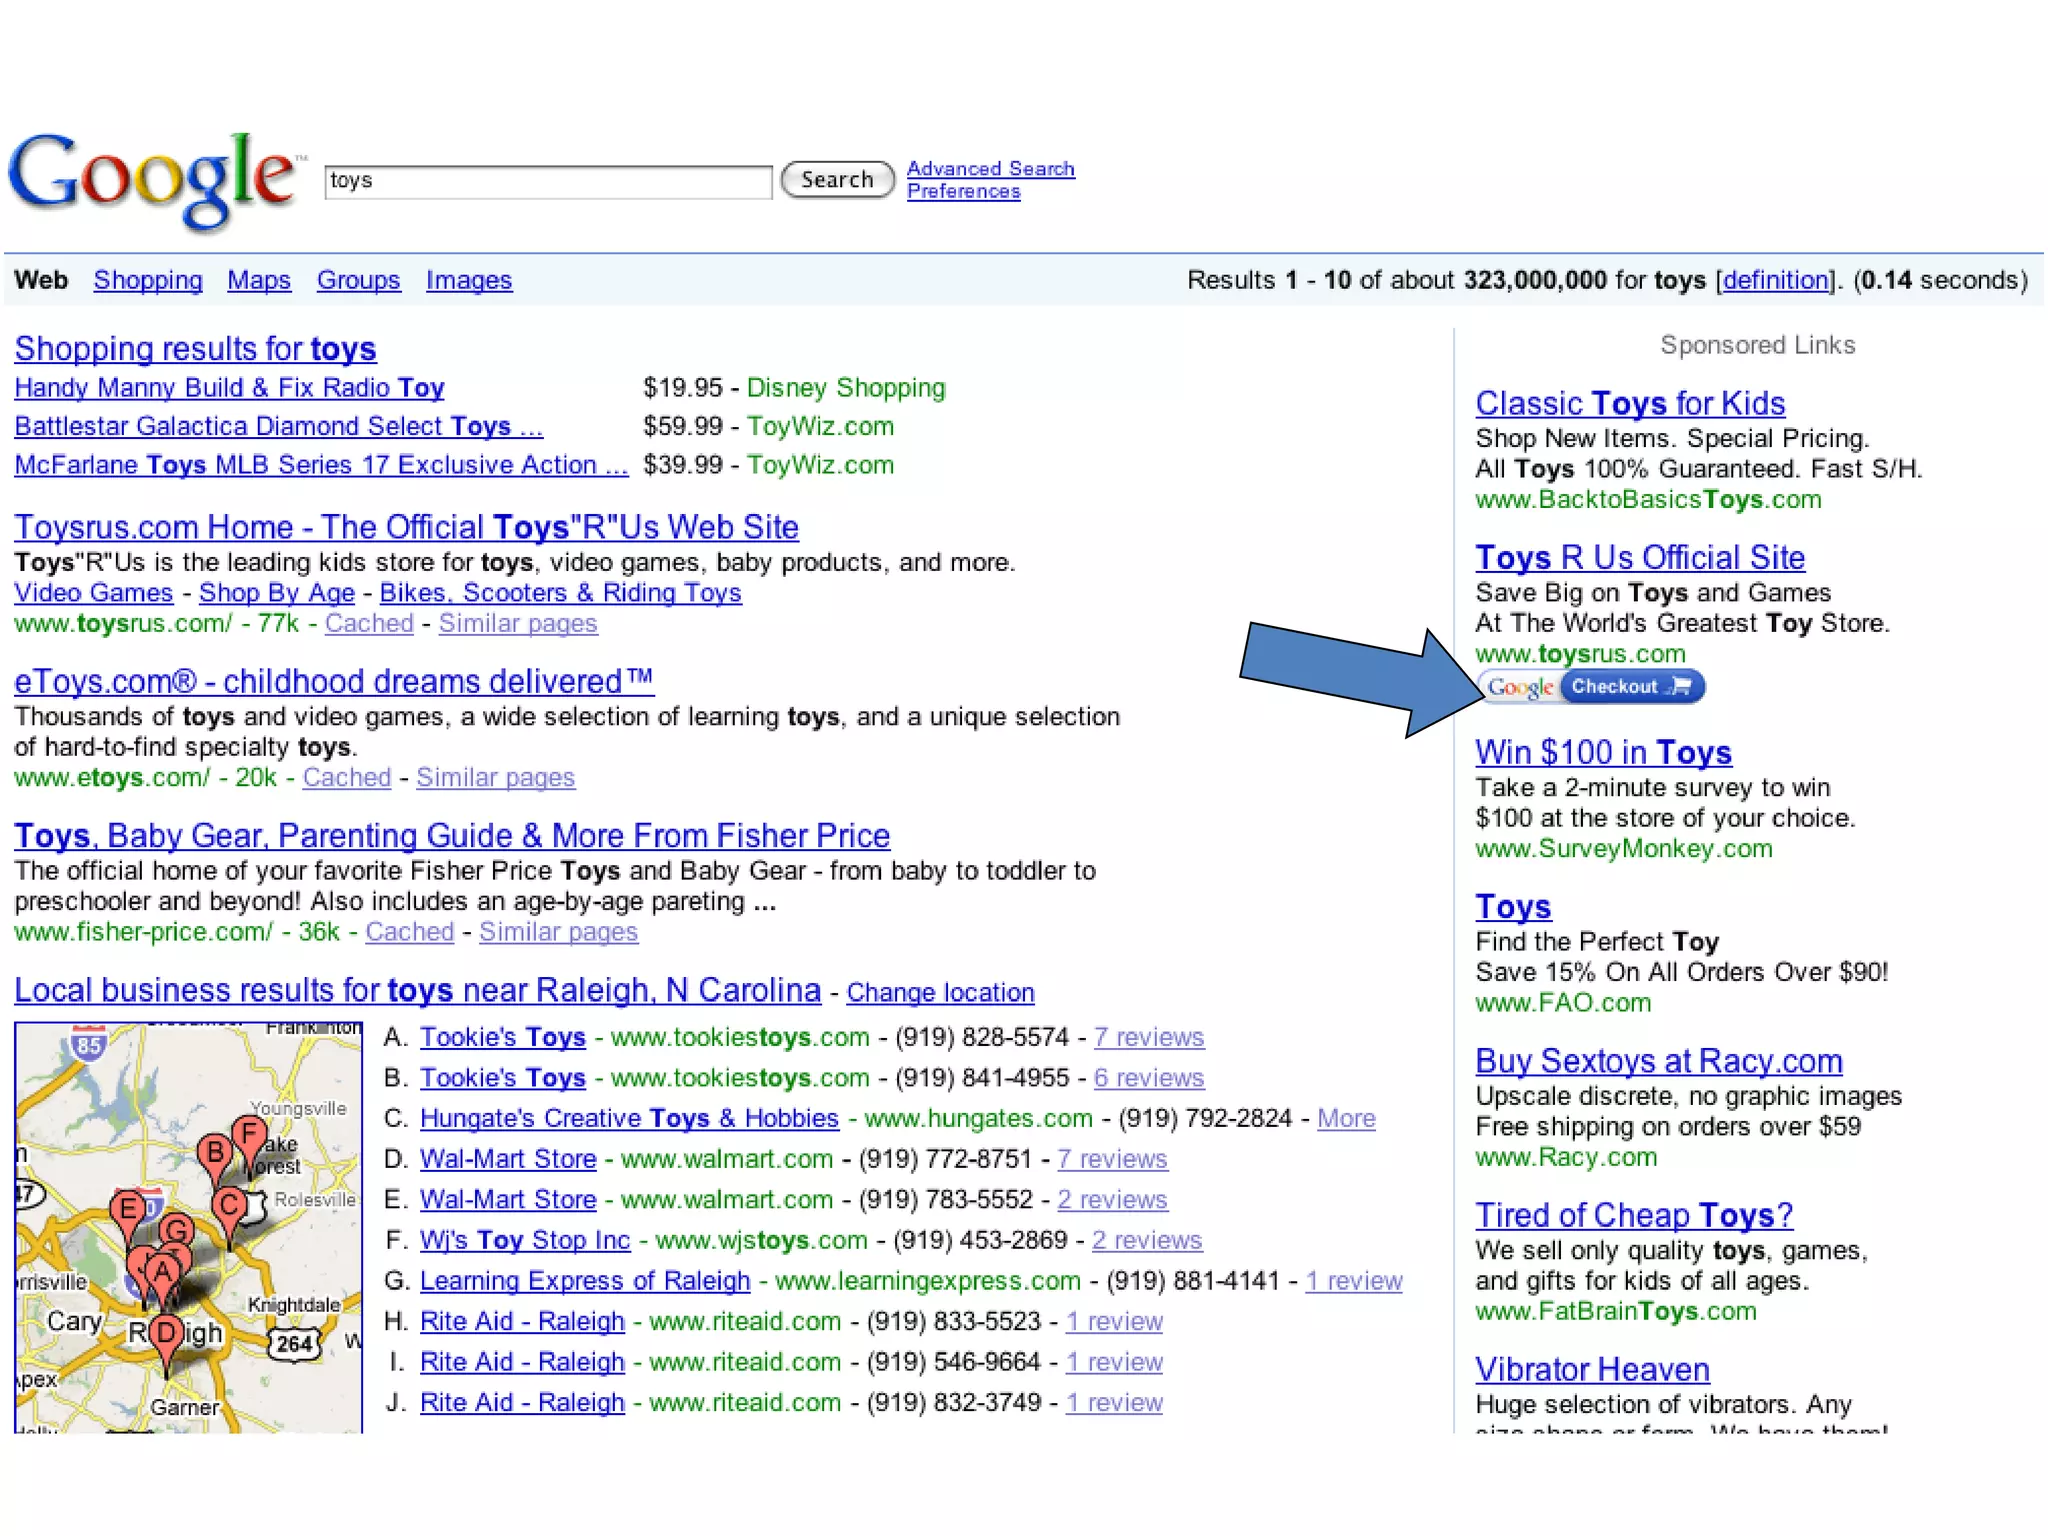Click map marker F on the map

pyautogui.click(x=249, y=1133)
